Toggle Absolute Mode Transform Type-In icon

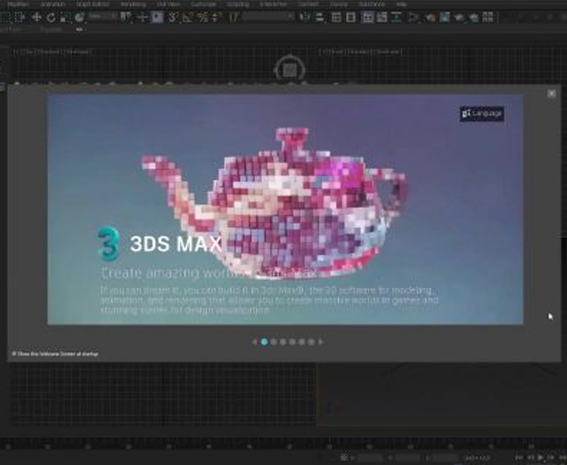coord(344,458)
